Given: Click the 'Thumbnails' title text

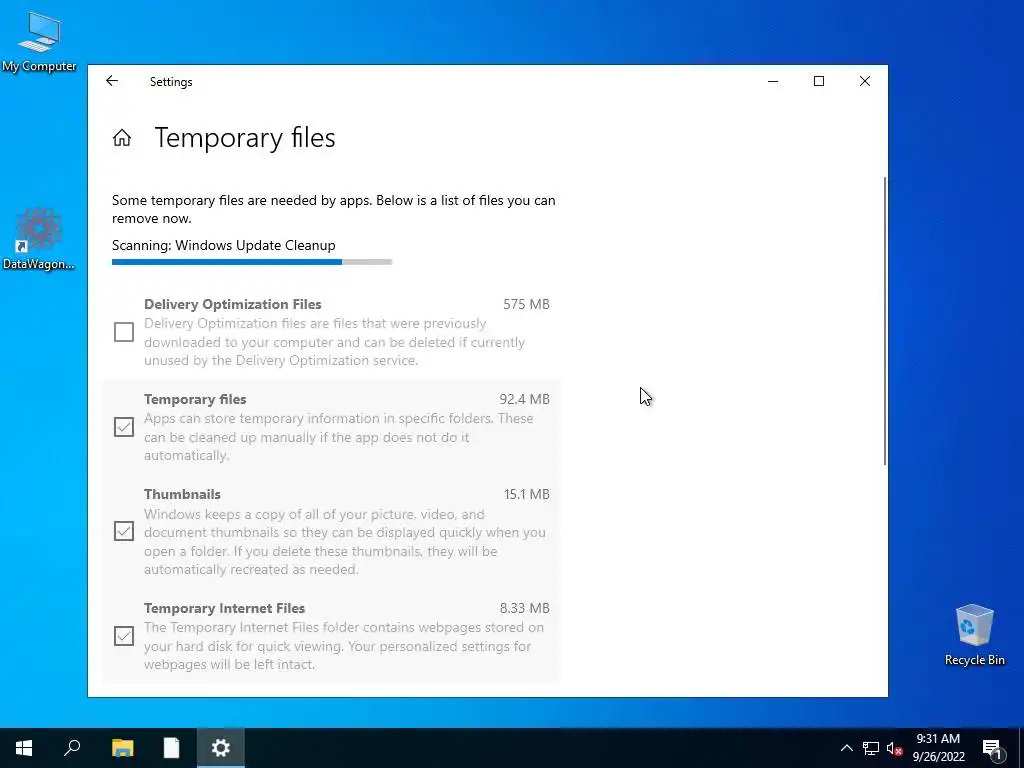Looking at the screenshot, I should click(x=182, y=494).
